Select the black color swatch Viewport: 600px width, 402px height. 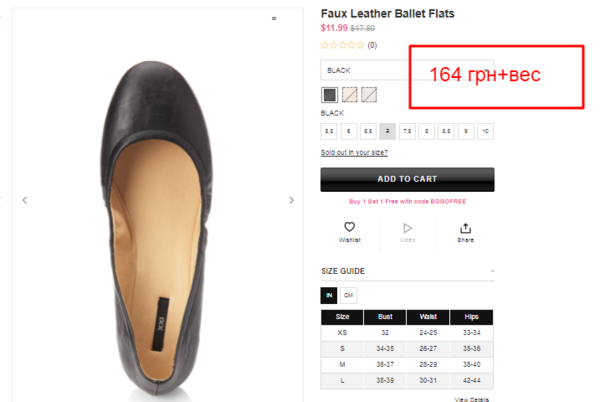(329, 95)
